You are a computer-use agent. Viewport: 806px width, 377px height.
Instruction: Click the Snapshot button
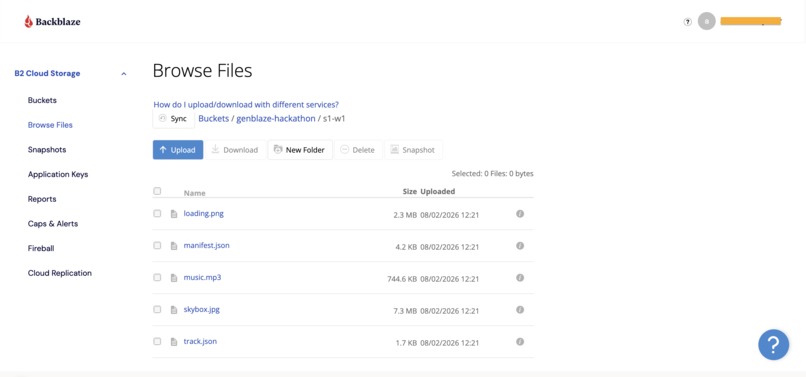[x=413, y=150]
